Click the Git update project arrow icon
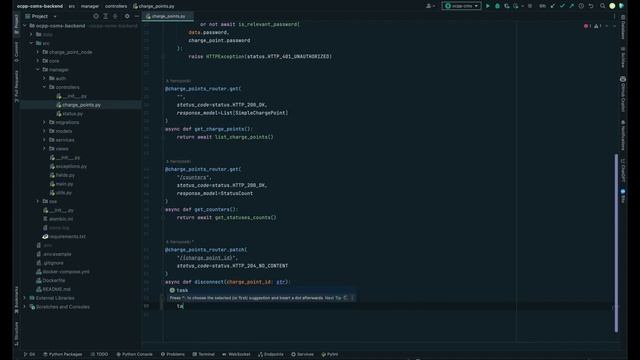Image resolution: width=640 pixels, height=360 pixels. (553, 6)
